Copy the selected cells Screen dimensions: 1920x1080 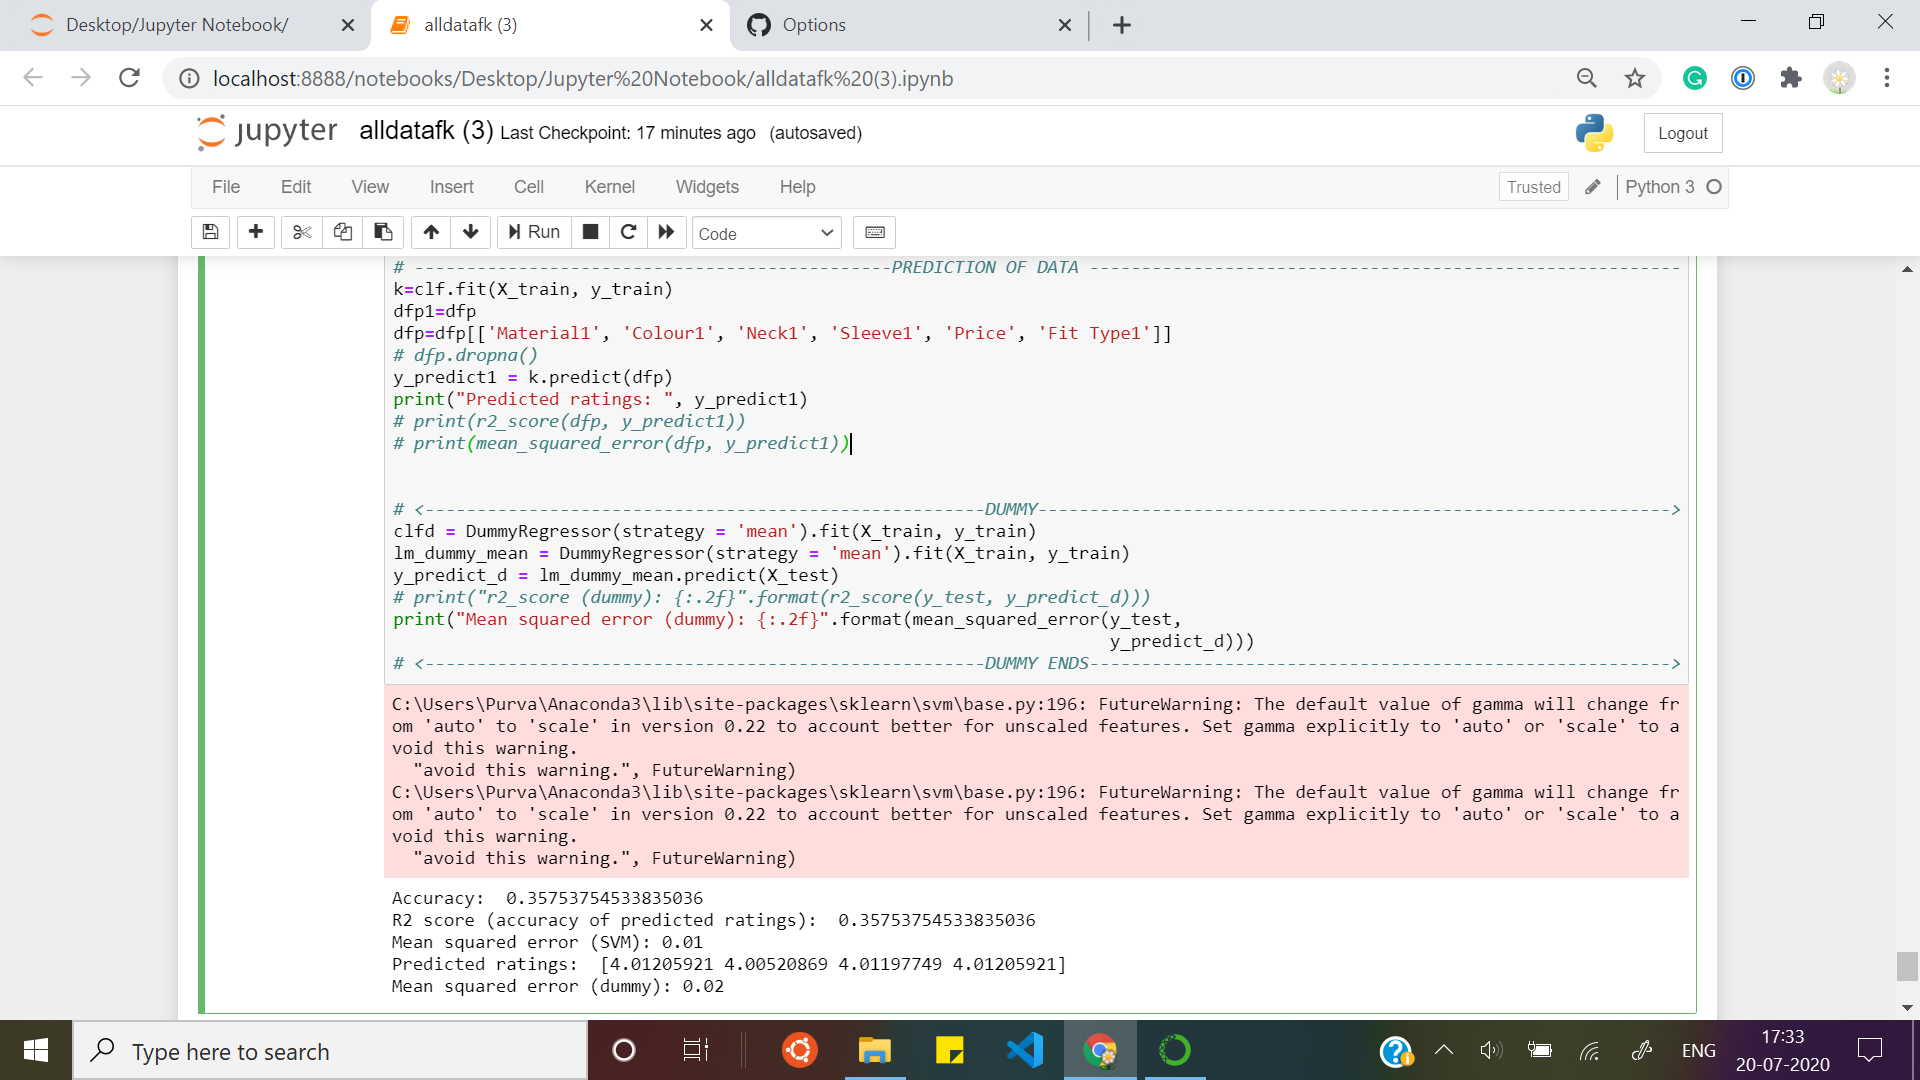tap(342, 232)
